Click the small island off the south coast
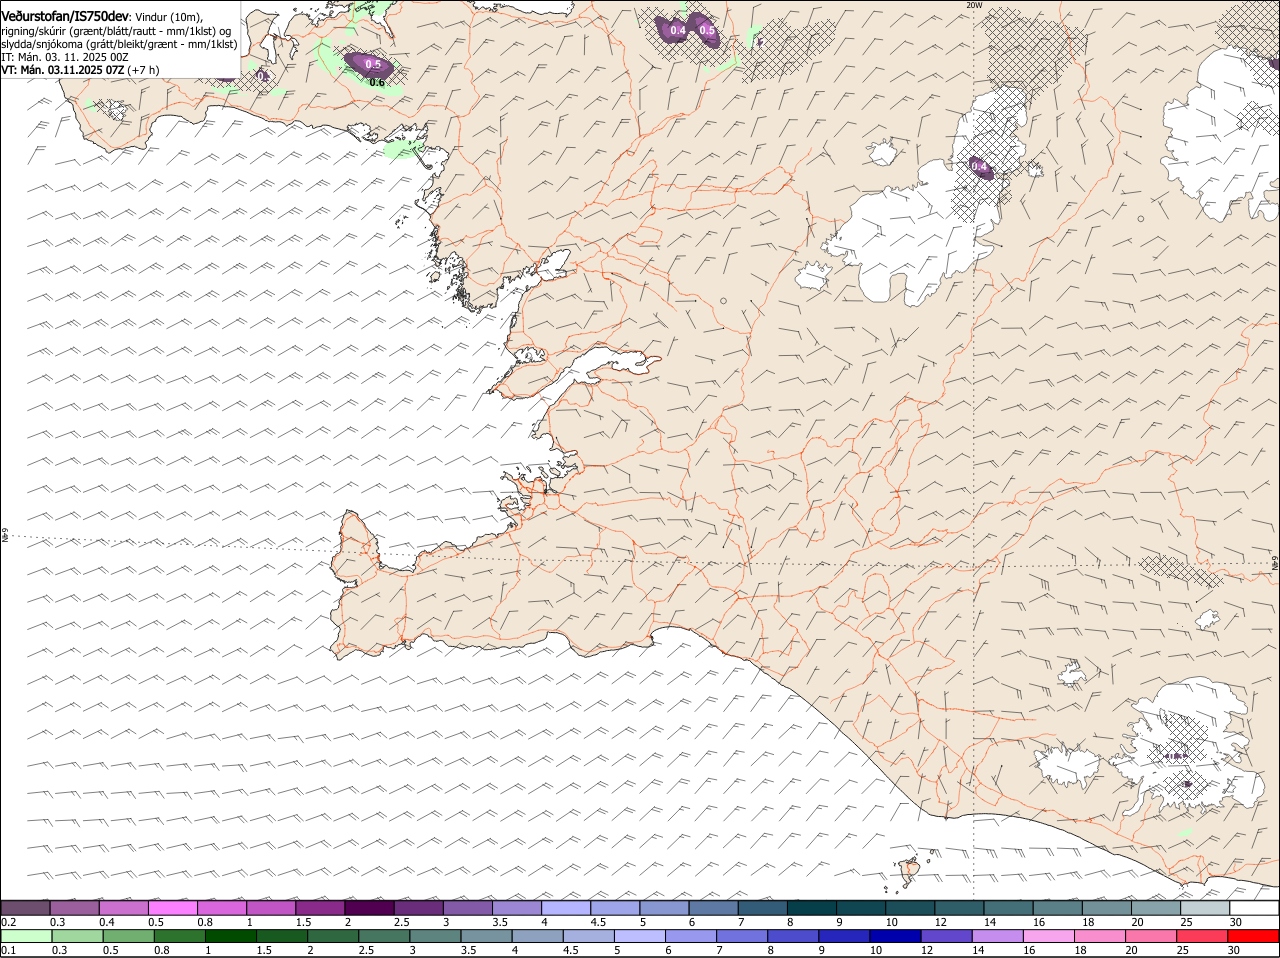This screenshot has width=1280, height=958. click(910, 872)
